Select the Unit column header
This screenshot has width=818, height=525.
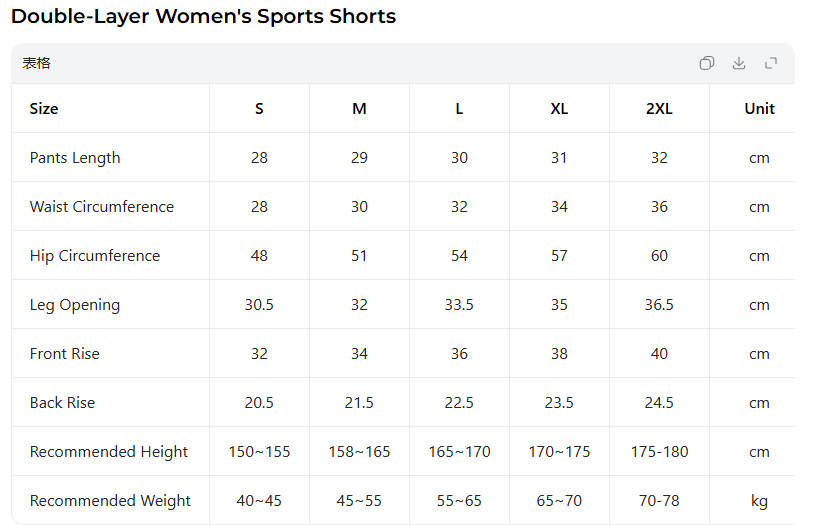759,109
